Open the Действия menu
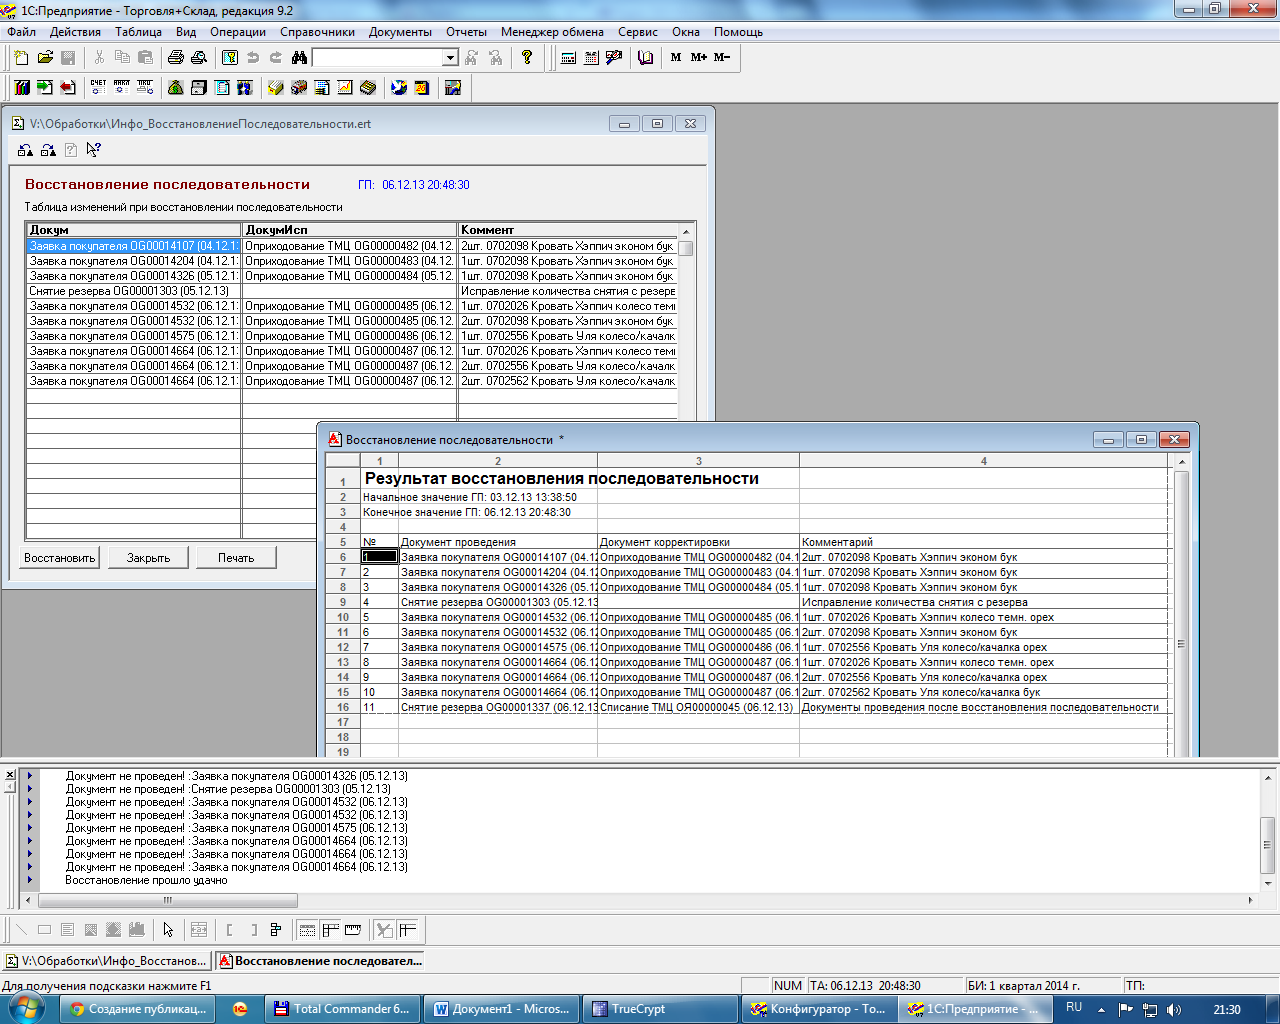 (75, 32)
